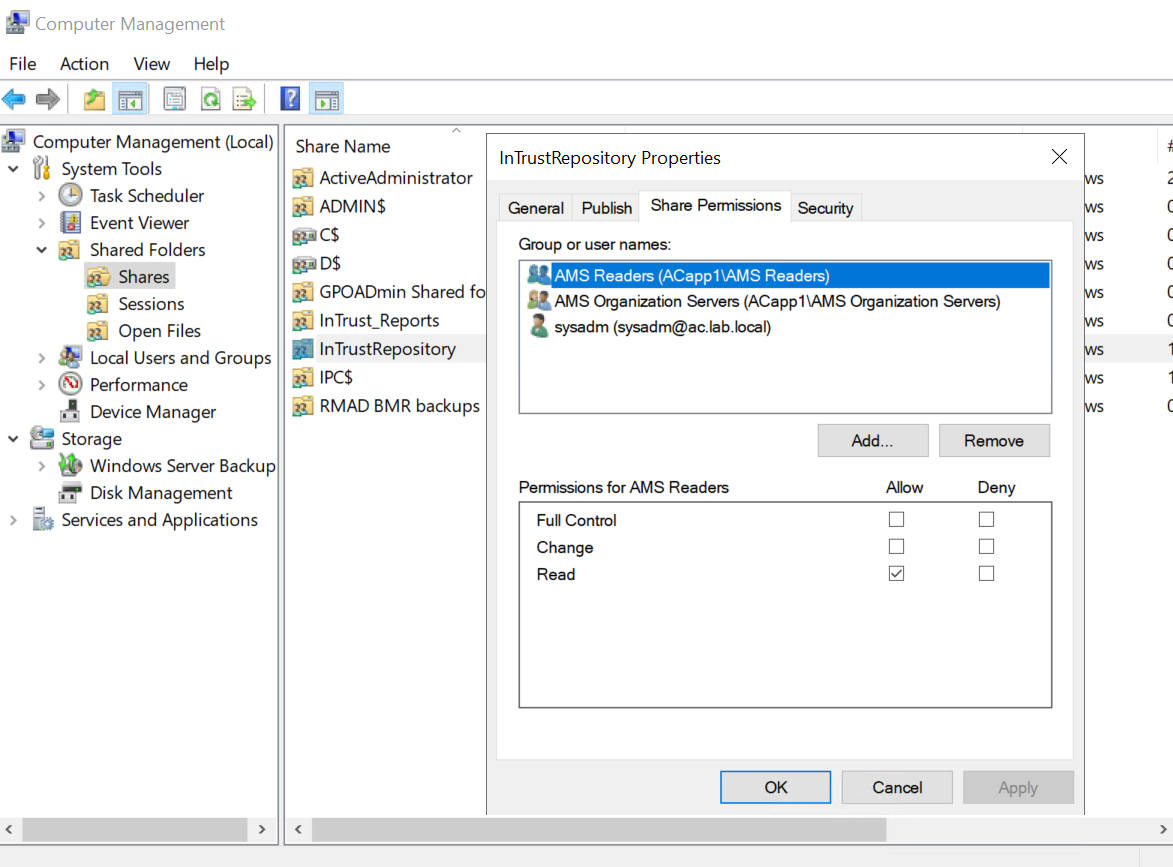Click the ADMIN$ share icon
The image size is (1173, 867).
(x=303, y=206)
